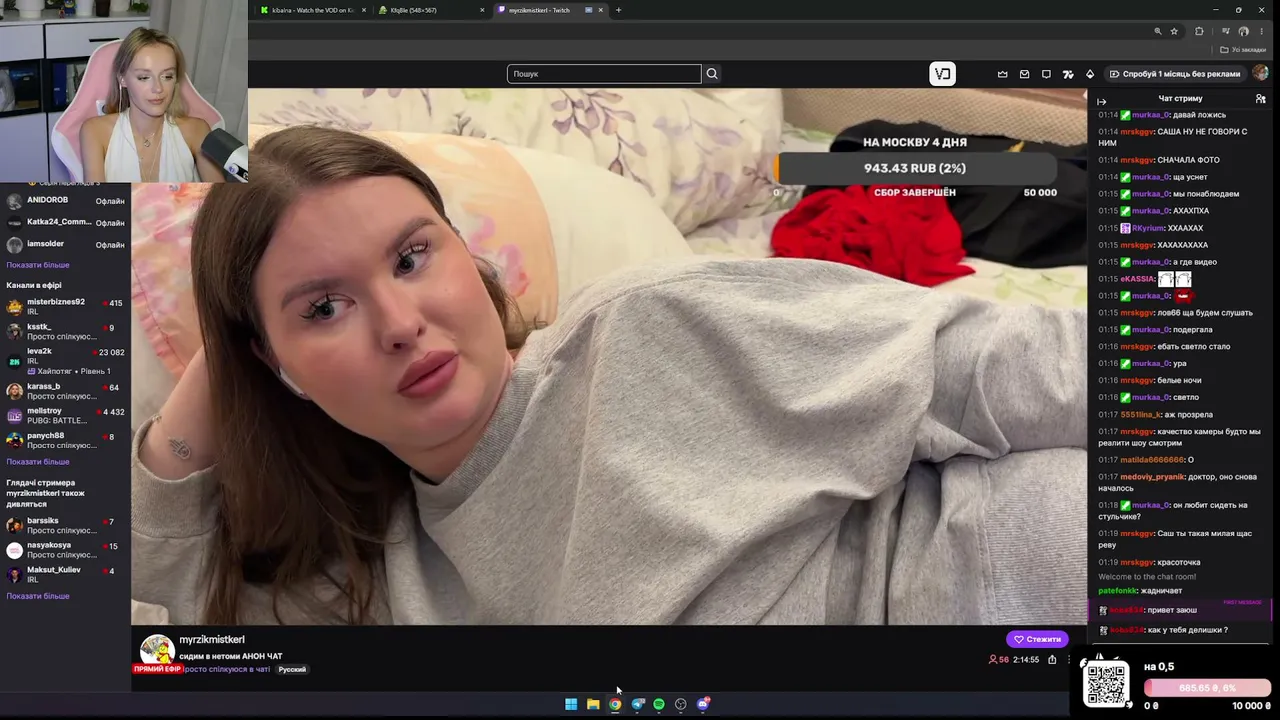Image resolution: width=1280 pixels, height=720 pixels.
Task: Click the 'Пошук' search field
Action: [x=604, y=74]
